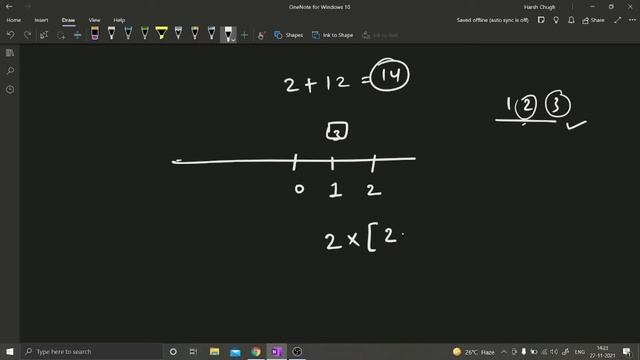Open the Shapes gallery

289,35
